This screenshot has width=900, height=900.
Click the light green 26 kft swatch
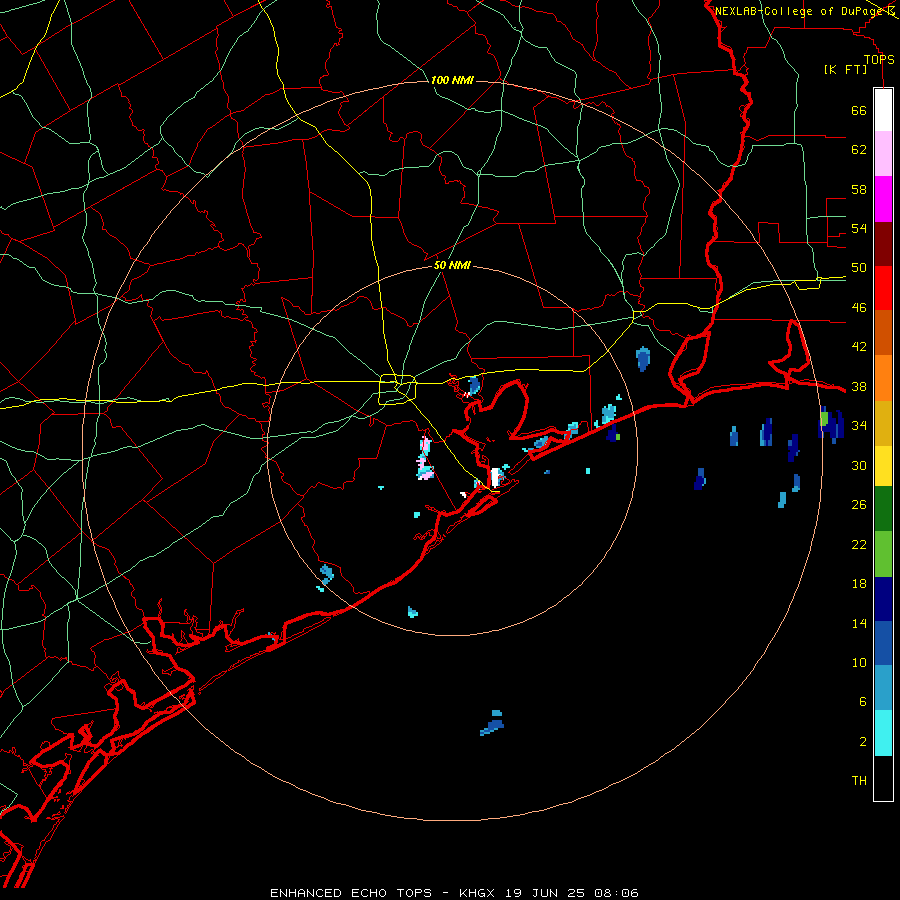[x=883, y=554]
